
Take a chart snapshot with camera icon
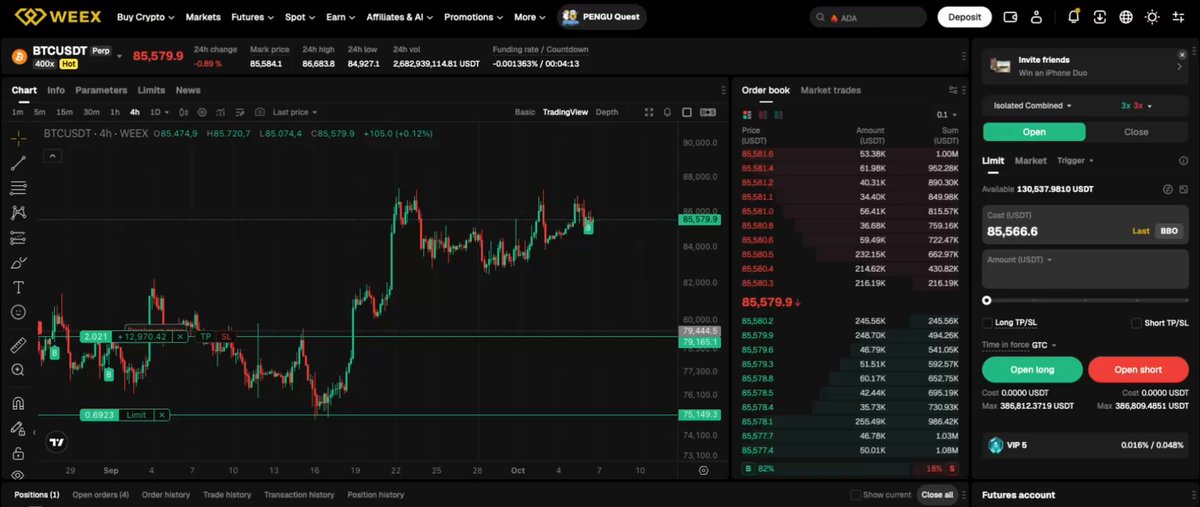coord(260,112)
